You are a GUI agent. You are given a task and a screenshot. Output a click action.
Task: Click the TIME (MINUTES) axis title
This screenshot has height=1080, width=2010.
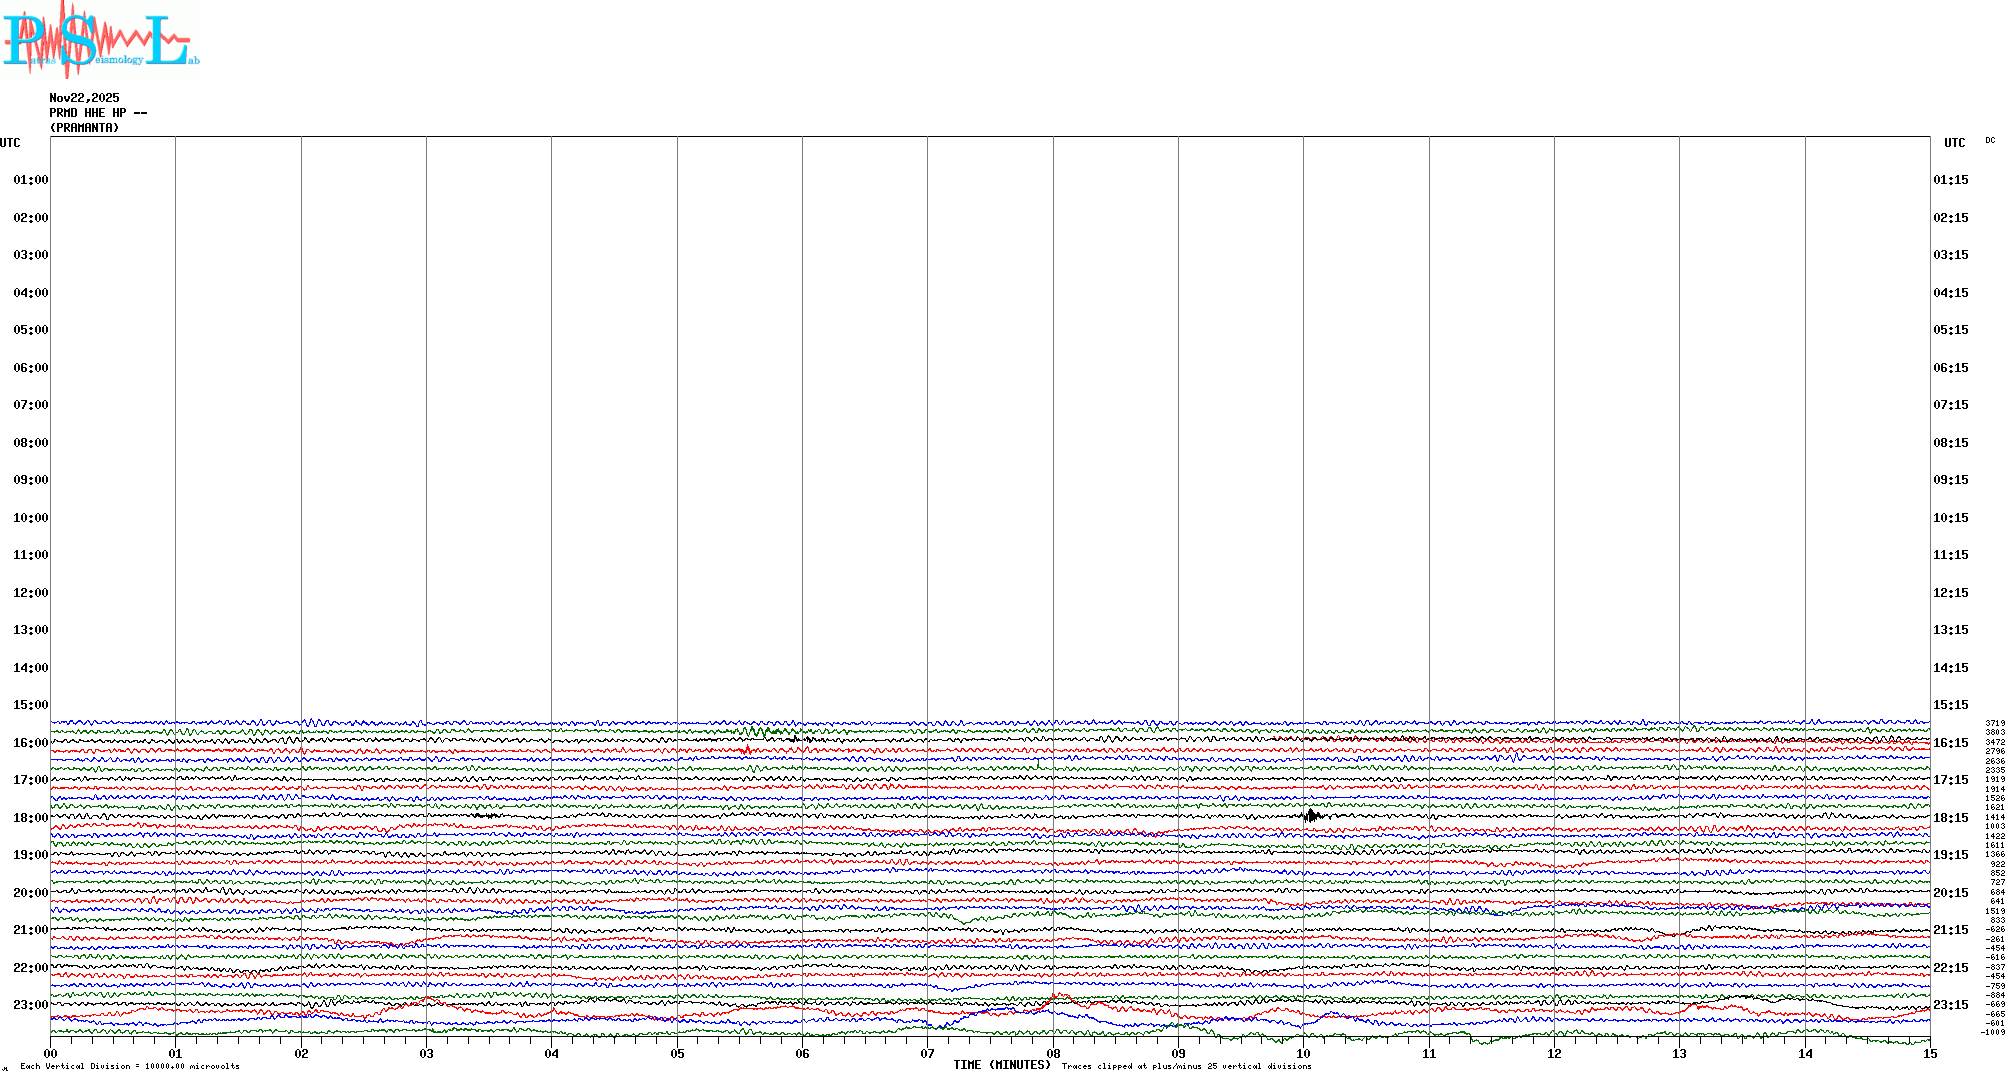coord(1002,1065)
